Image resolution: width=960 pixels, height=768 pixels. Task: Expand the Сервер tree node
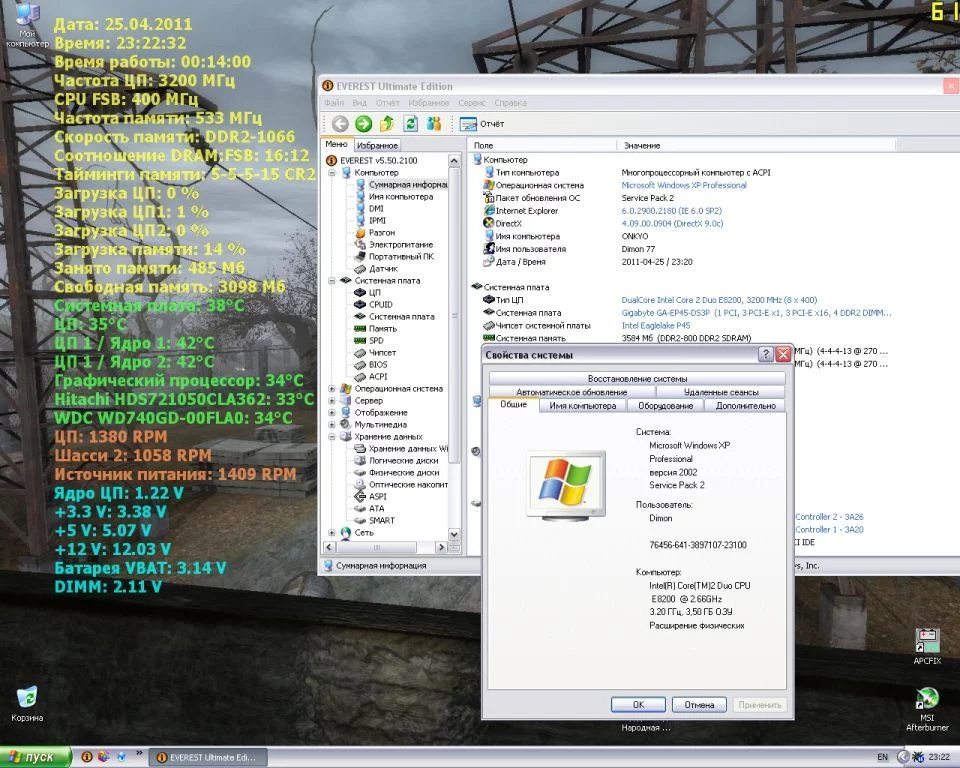pyautogui.click(x=331, y=401)
